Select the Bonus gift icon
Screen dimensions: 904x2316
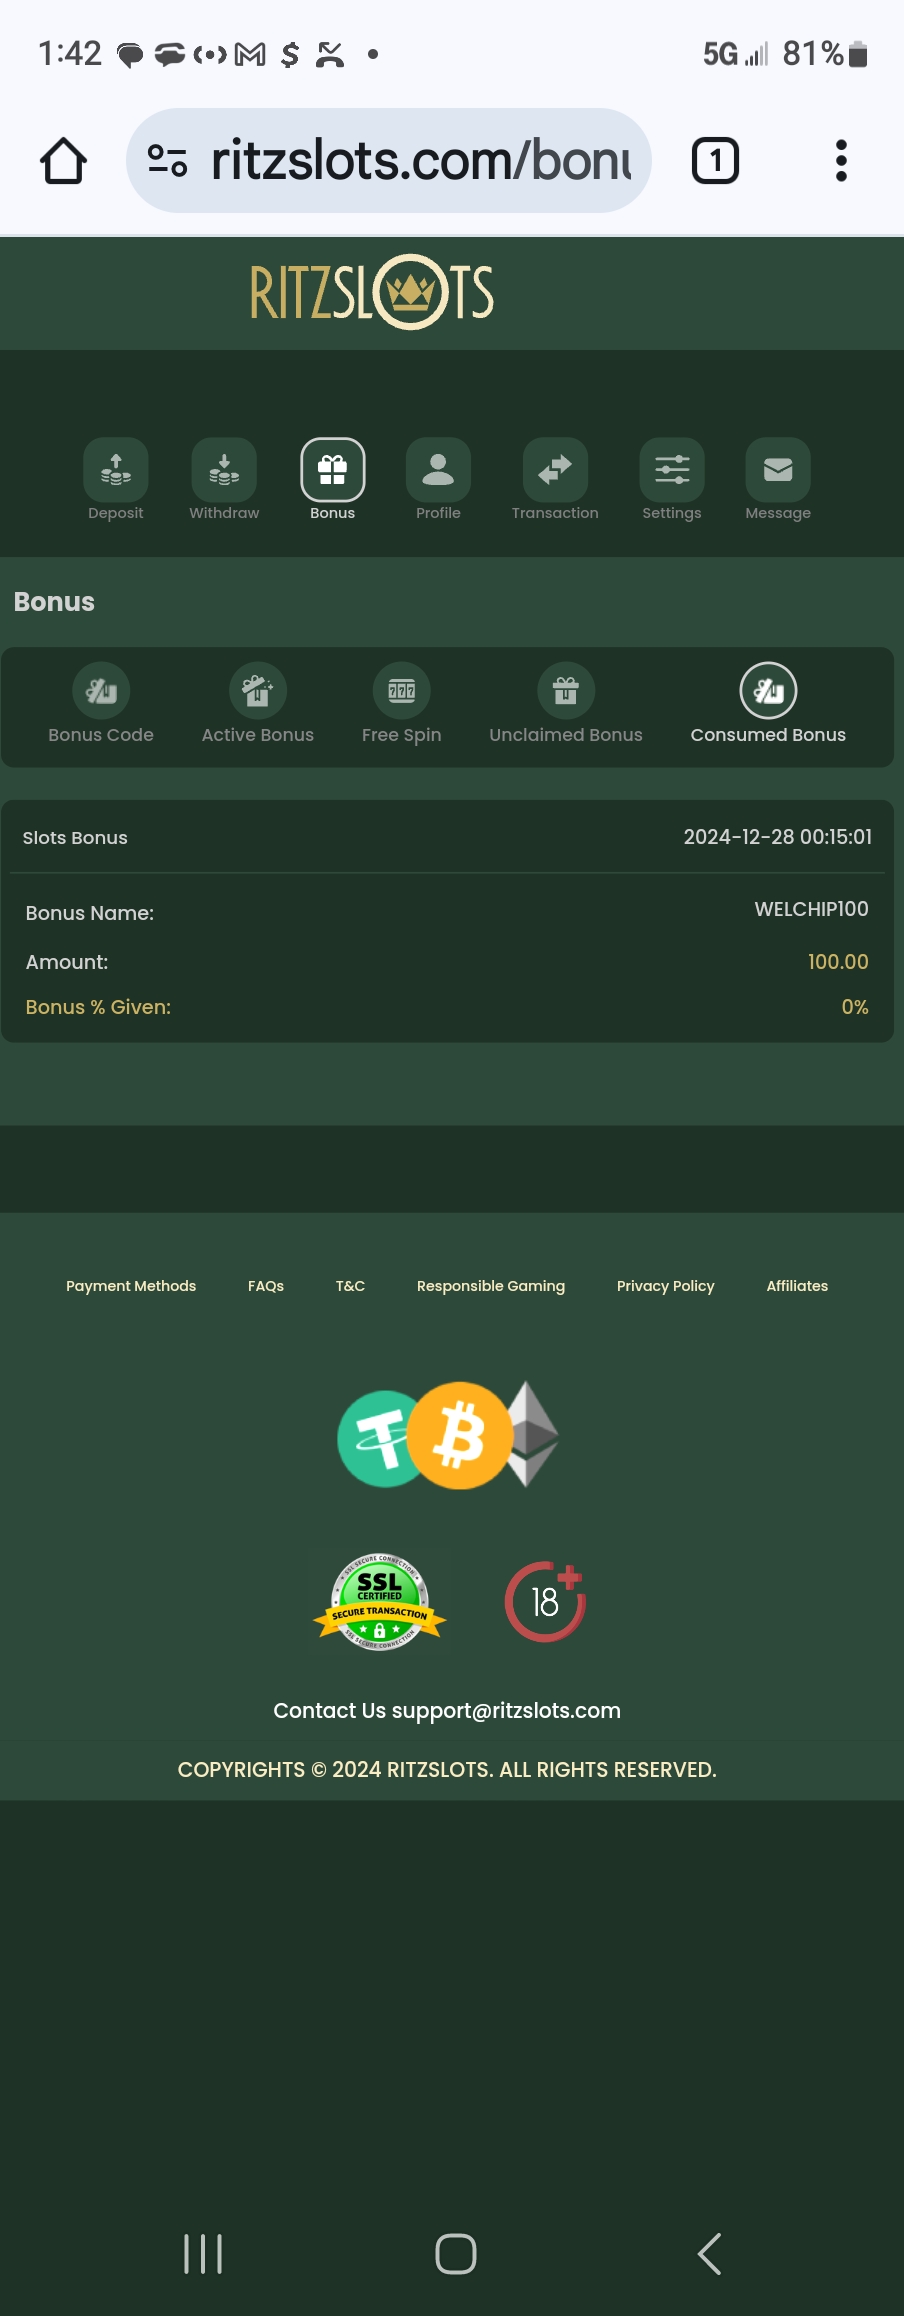pyautogui.click(x=333, y=470)
